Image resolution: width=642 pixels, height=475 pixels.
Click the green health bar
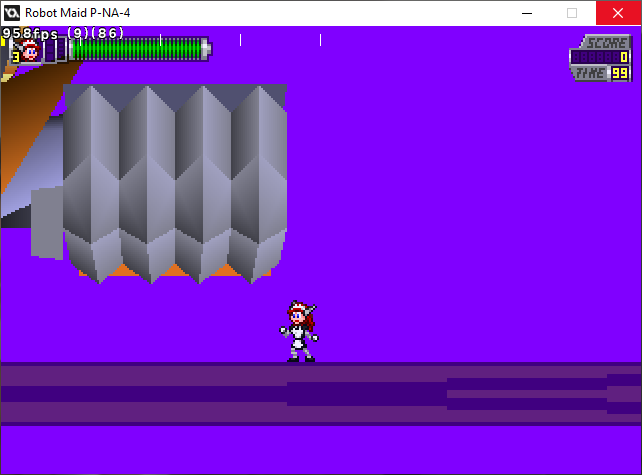pyautogui.click(x=139, y=50)
